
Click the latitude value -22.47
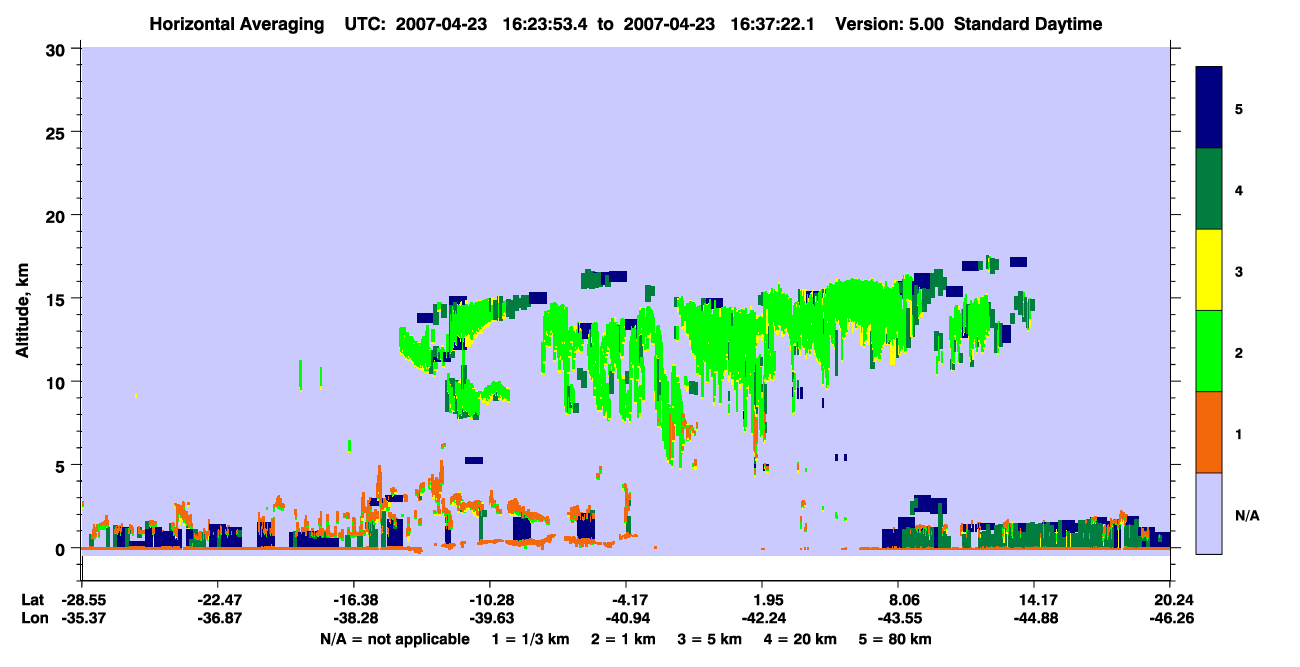point(217,600)
